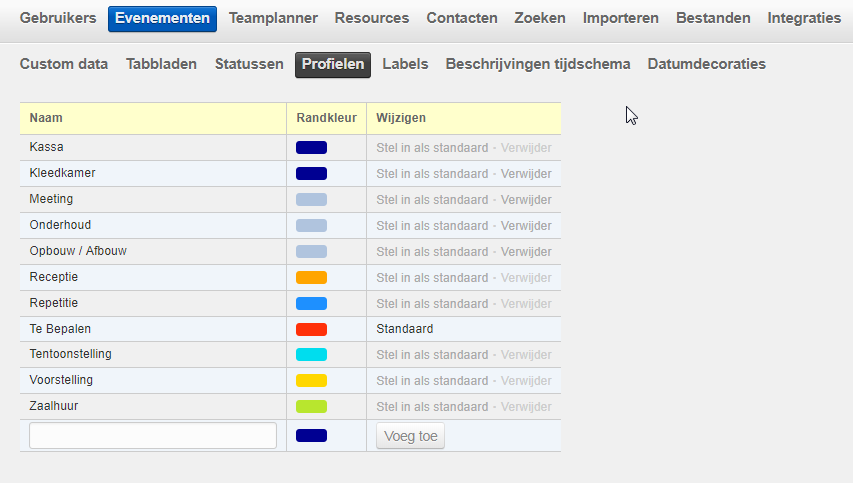Open the green swatch for Zaalhuur
Viewport: 853px width, 483px height.
[x=311, y=407]
